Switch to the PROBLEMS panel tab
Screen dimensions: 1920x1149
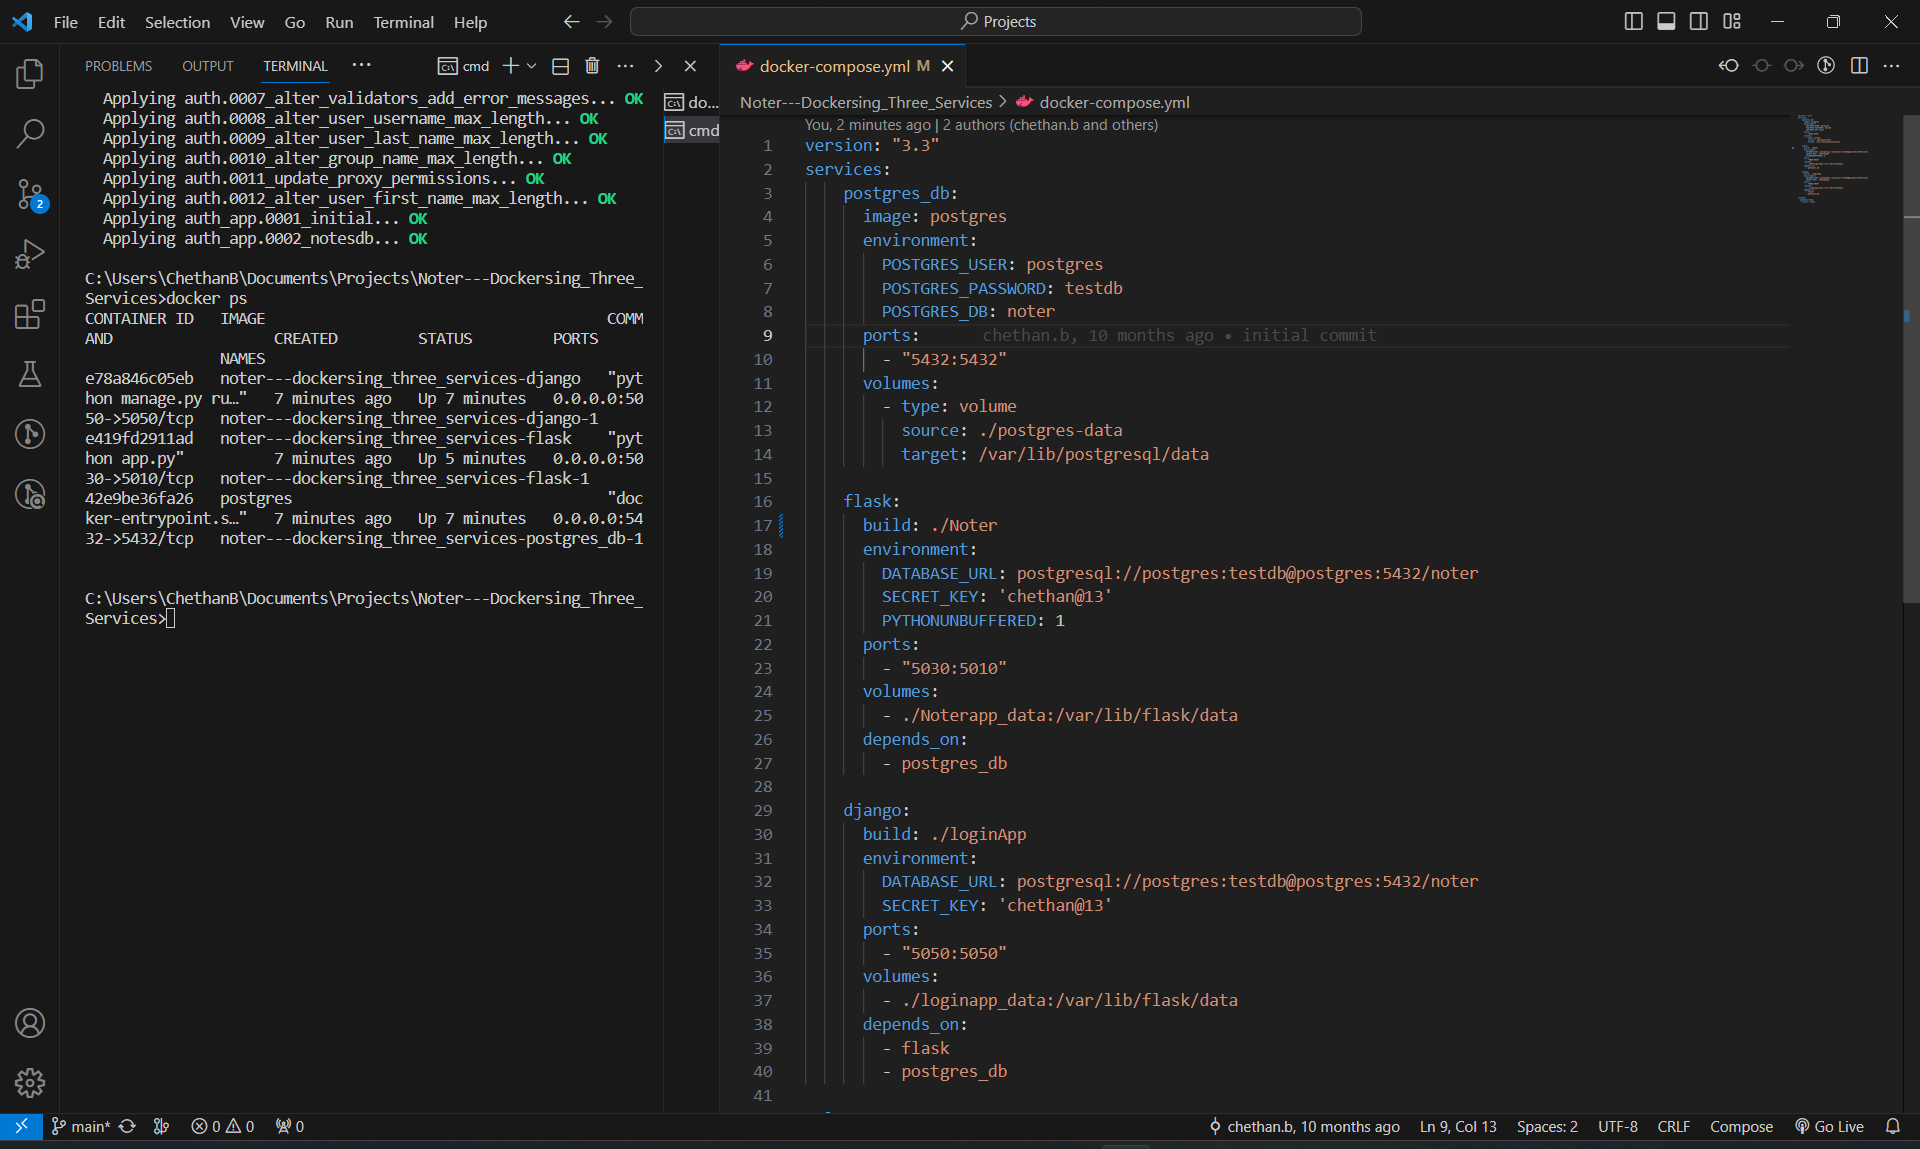click(x=118, y=66)
